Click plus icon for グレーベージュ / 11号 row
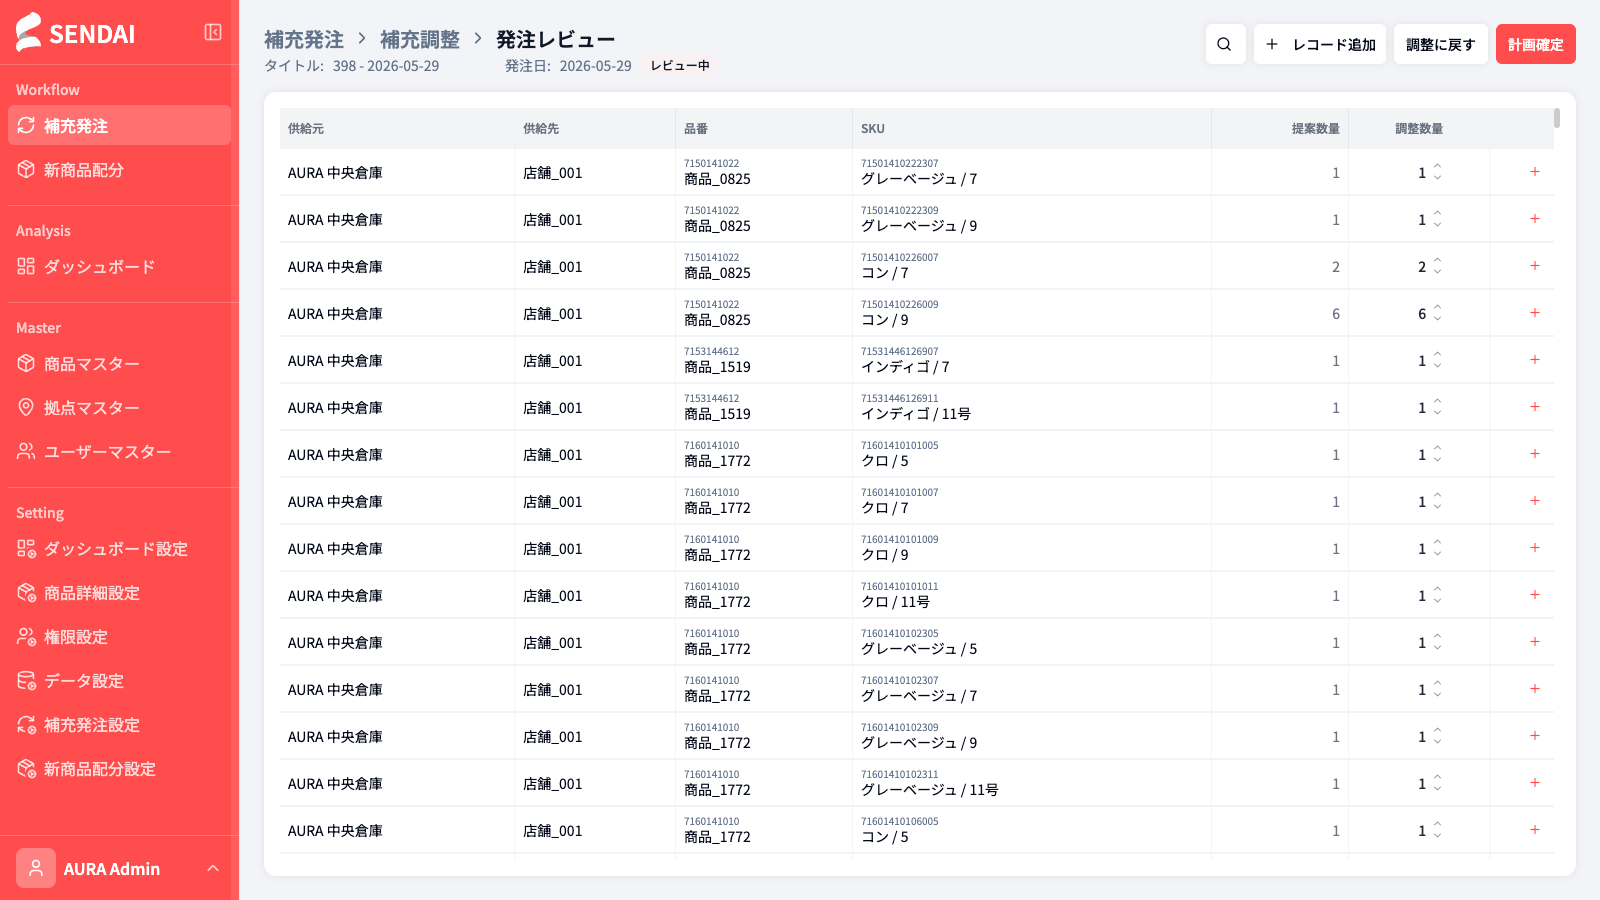 tap(1535, 783)
